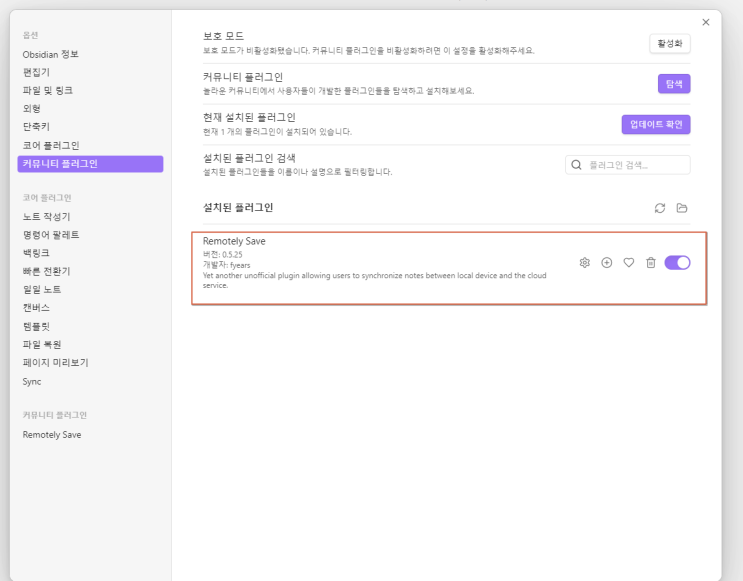Click the 개발자: fyears author text
This screenshot has width=743, height=581.
(x=227, y=265)
